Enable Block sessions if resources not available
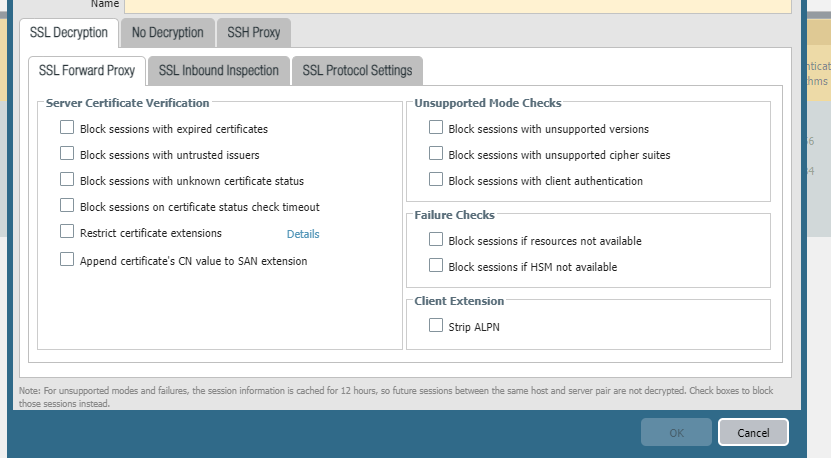The image size is (831, 458). coord(436,240)
